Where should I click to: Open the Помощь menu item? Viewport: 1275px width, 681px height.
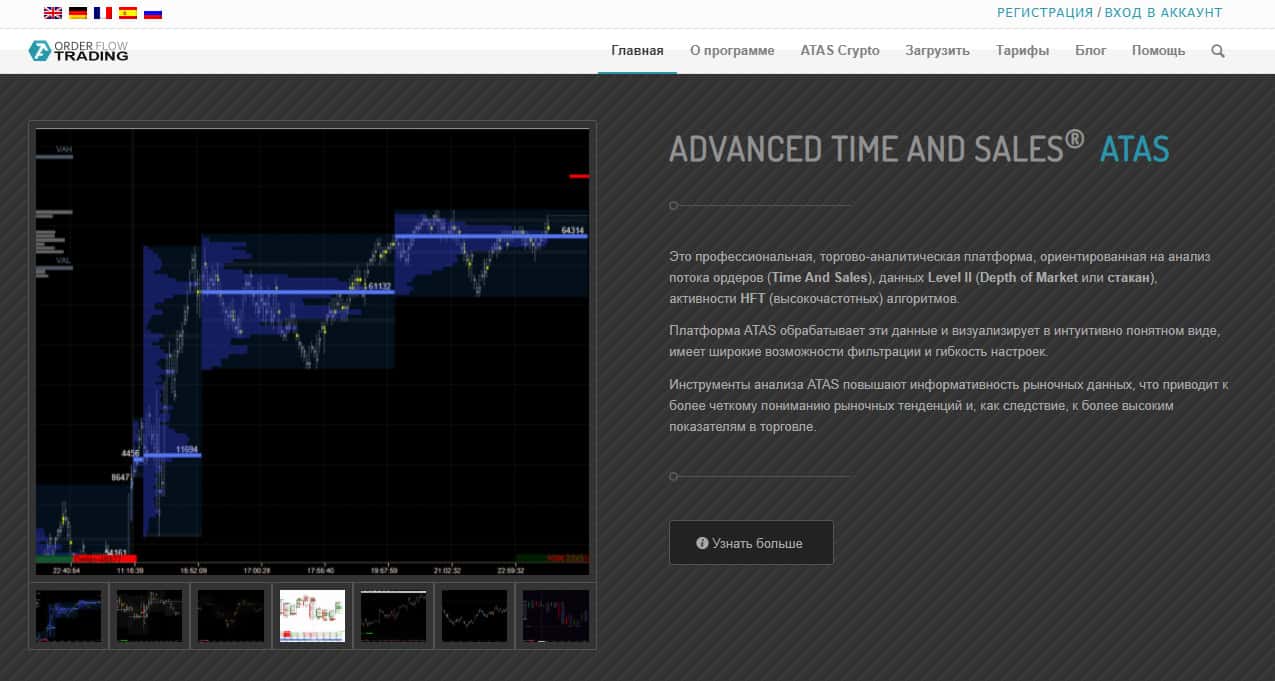coord(1158,51)
